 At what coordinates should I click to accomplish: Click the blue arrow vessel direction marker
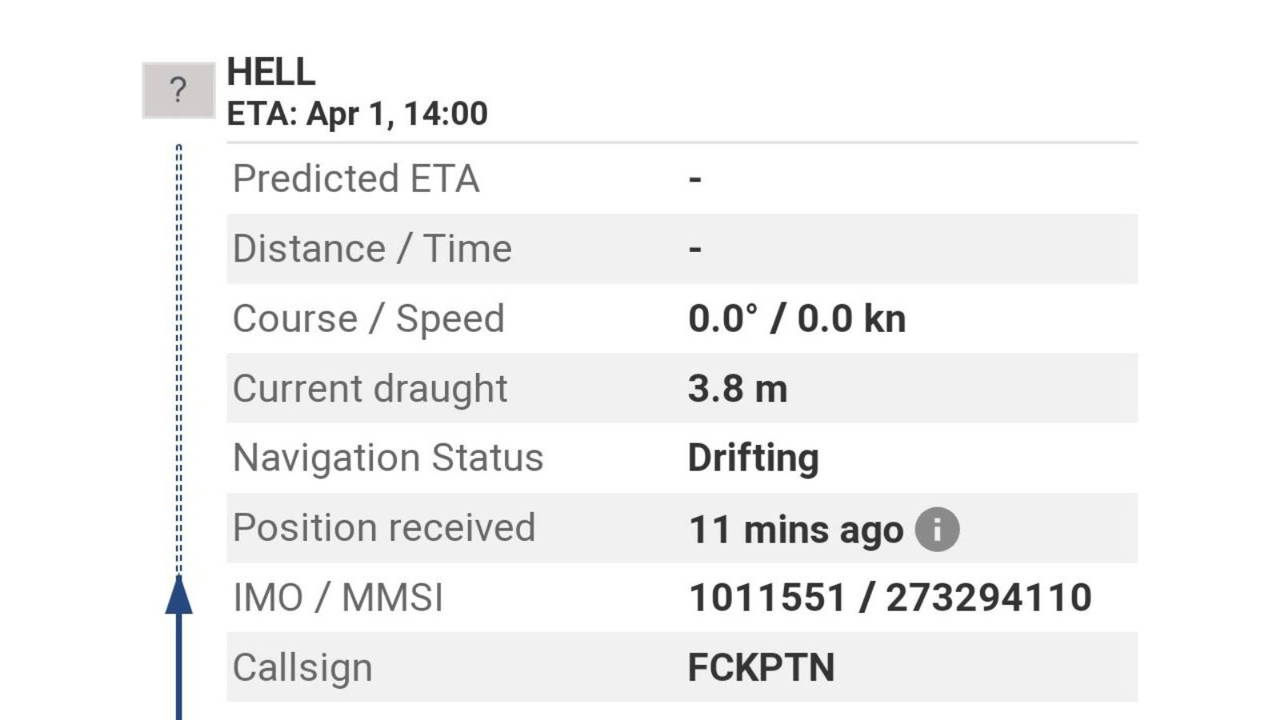pyautogui.click(x=179, y=596)
